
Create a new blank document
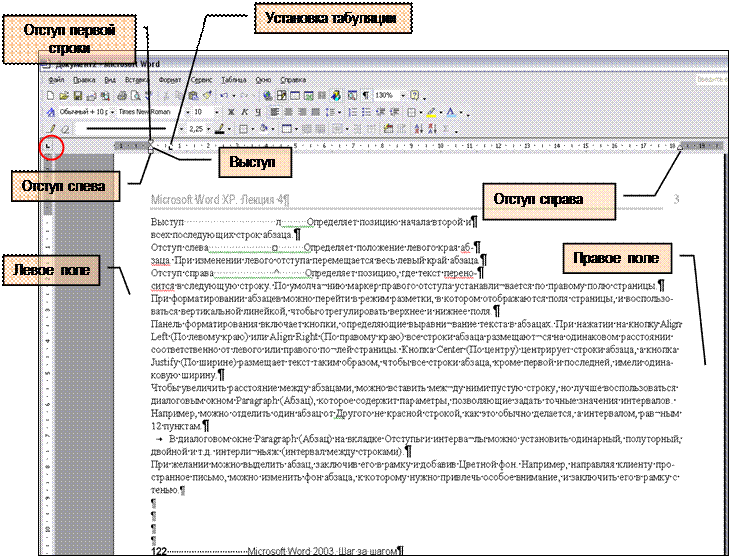pos(50,96)
